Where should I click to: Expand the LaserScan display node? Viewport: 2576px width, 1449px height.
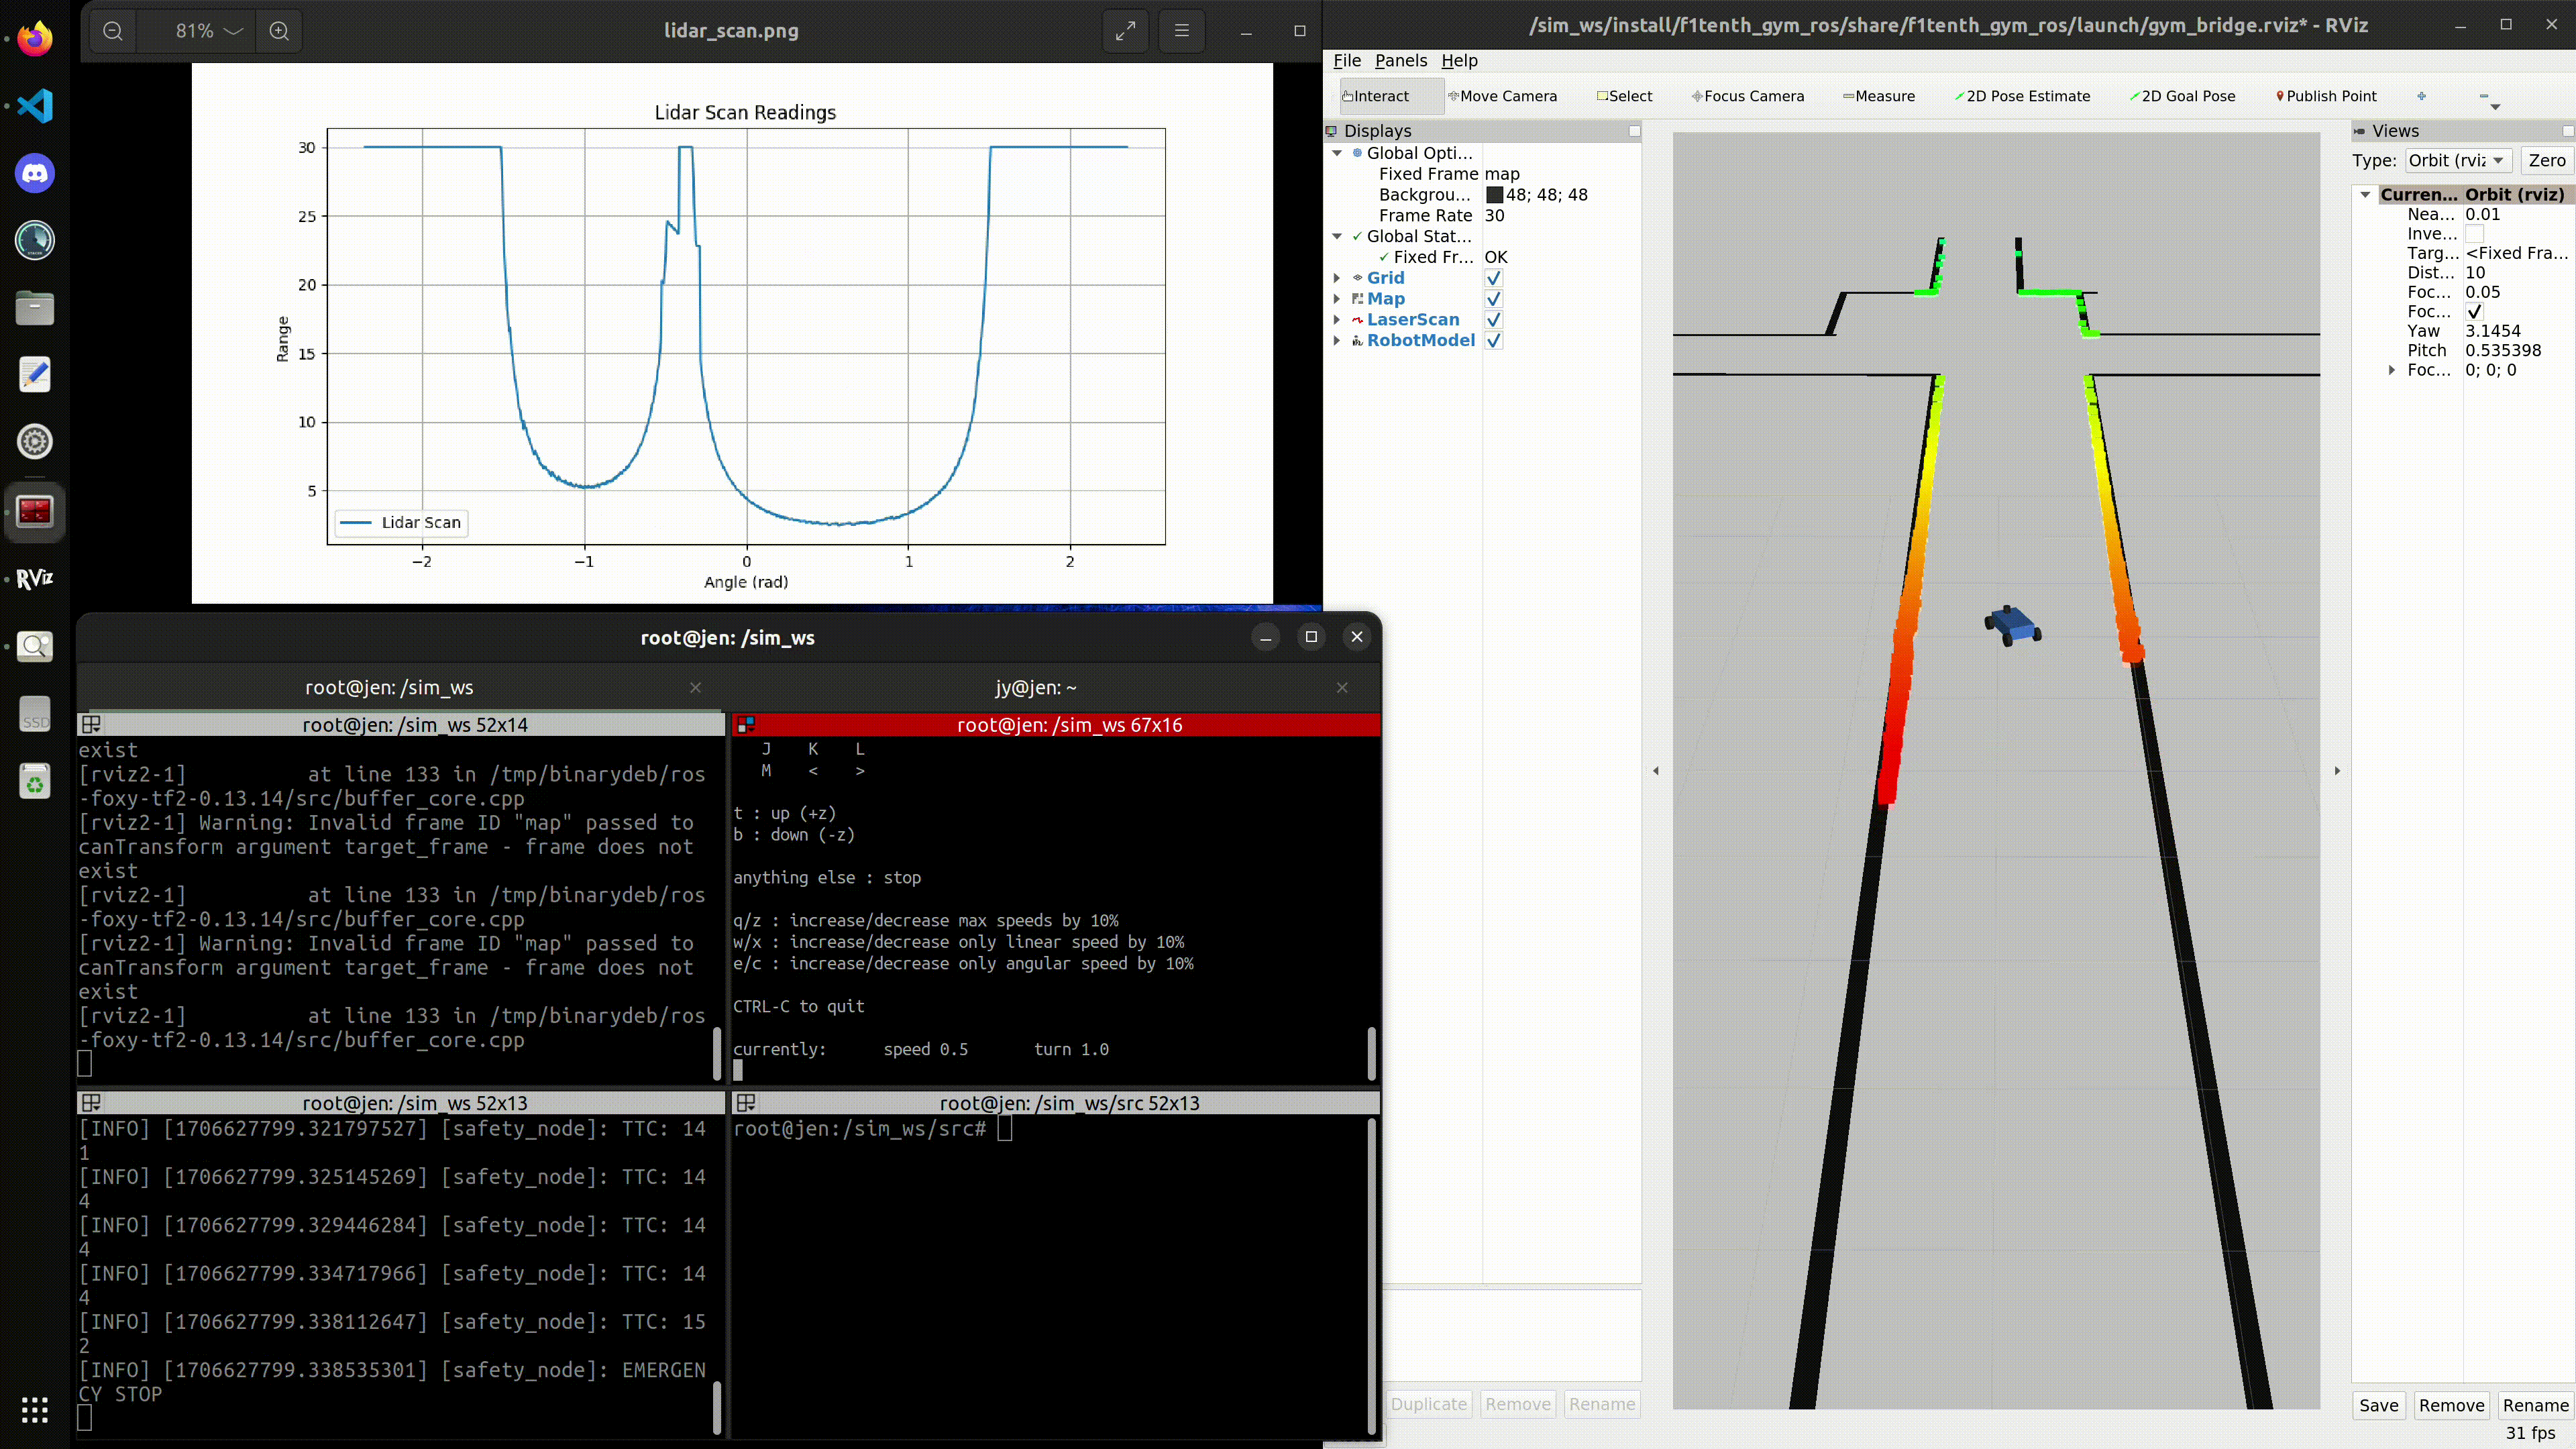(1337, 320)
